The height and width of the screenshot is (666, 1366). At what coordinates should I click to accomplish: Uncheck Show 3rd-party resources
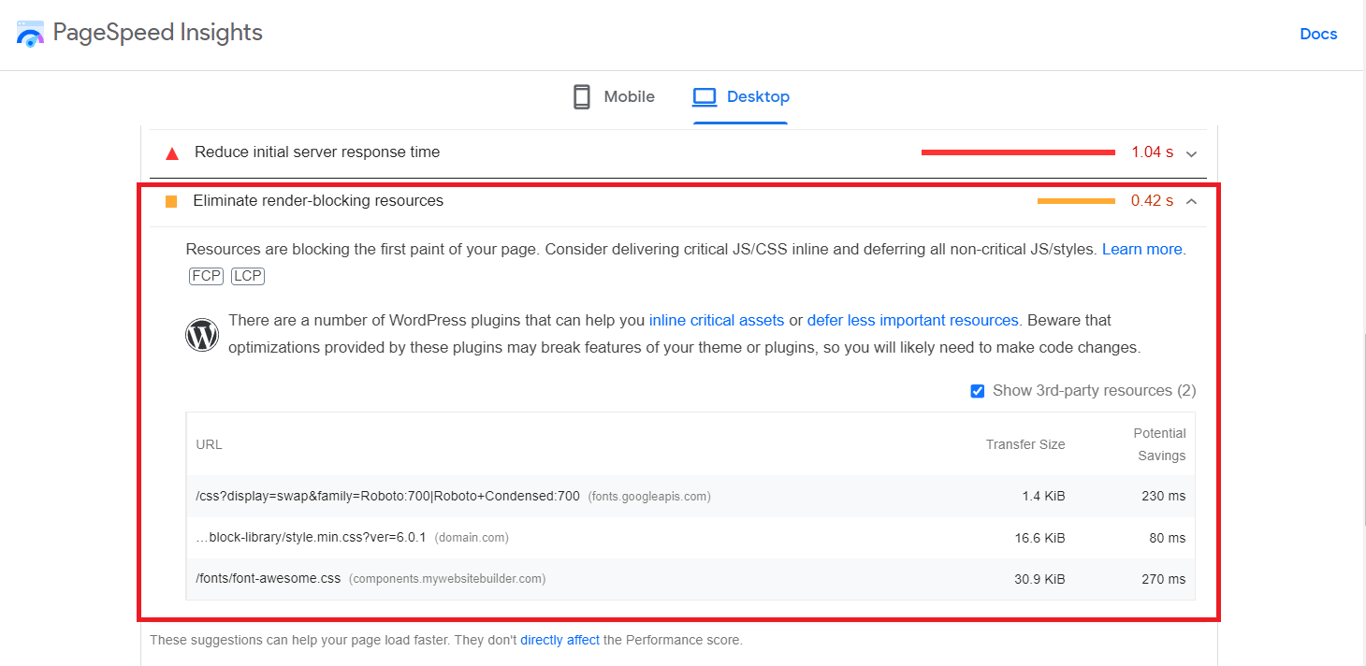tap(977, 391)
